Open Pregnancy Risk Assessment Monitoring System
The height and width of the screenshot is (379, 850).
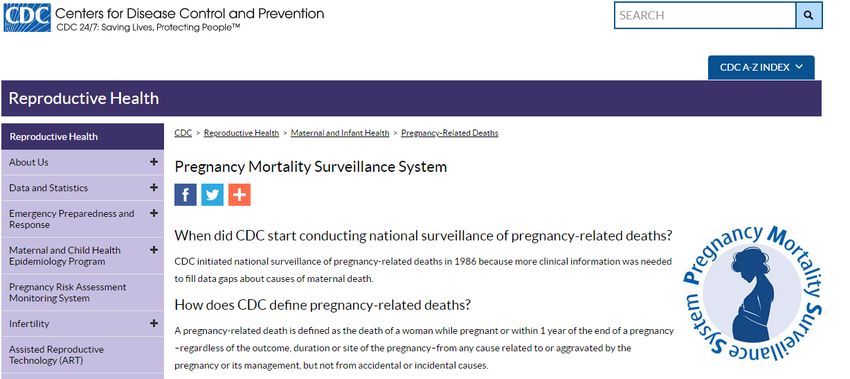point(82,292)
